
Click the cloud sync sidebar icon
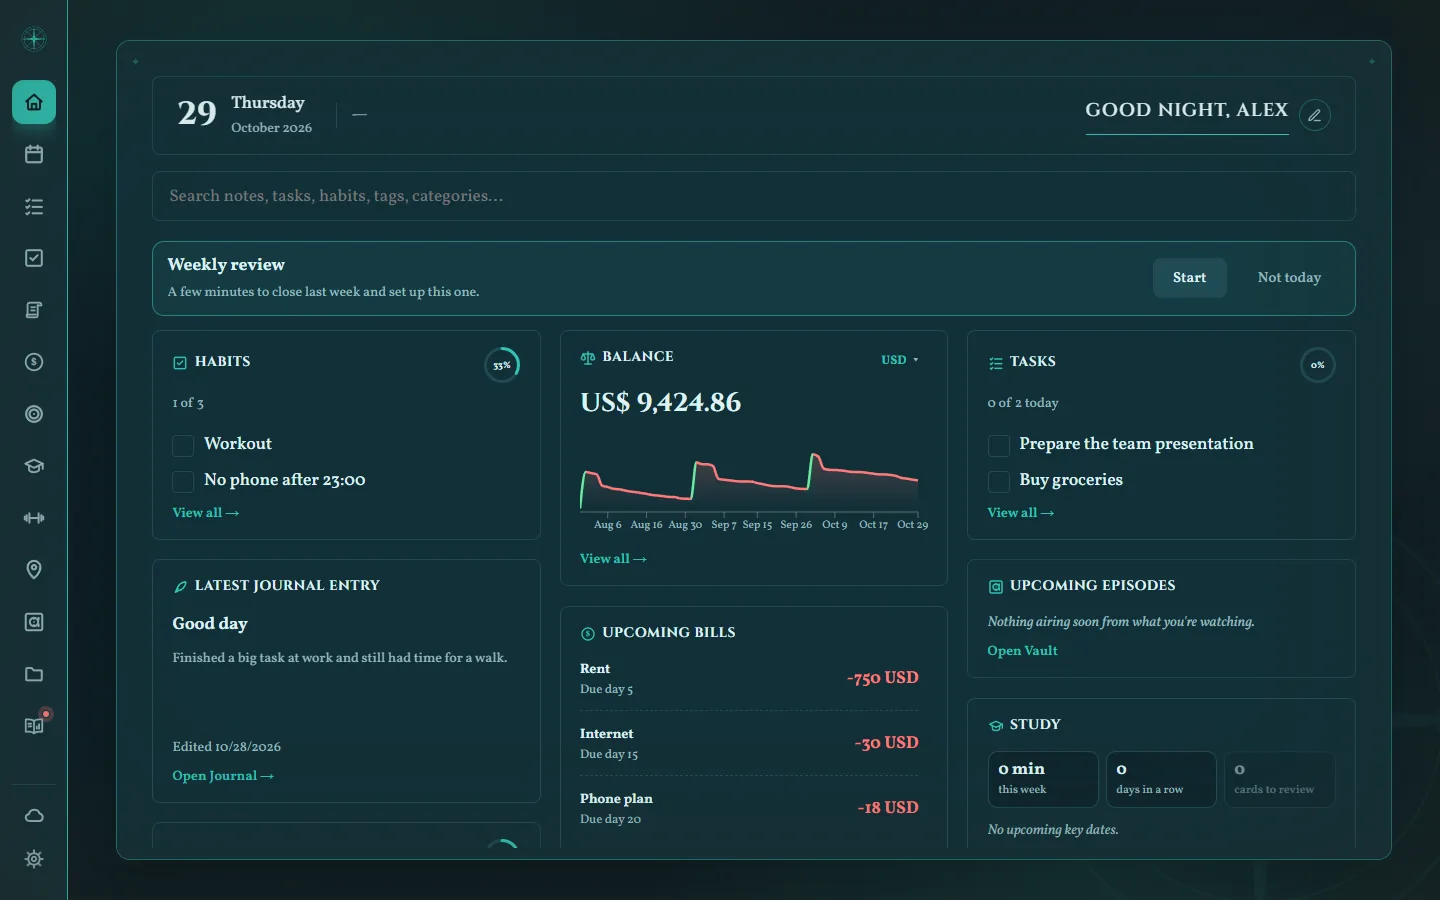[34, 815]
